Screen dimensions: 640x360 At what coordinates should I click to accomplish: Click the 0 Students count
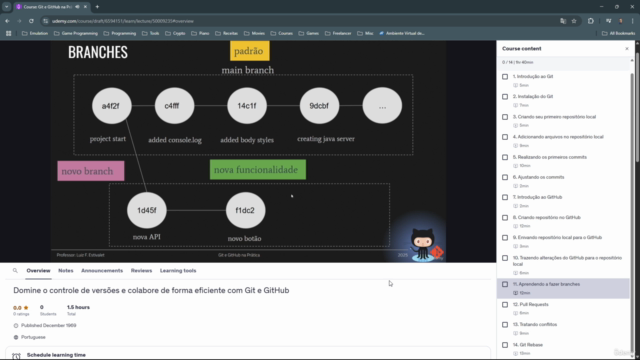click(42, 307)
